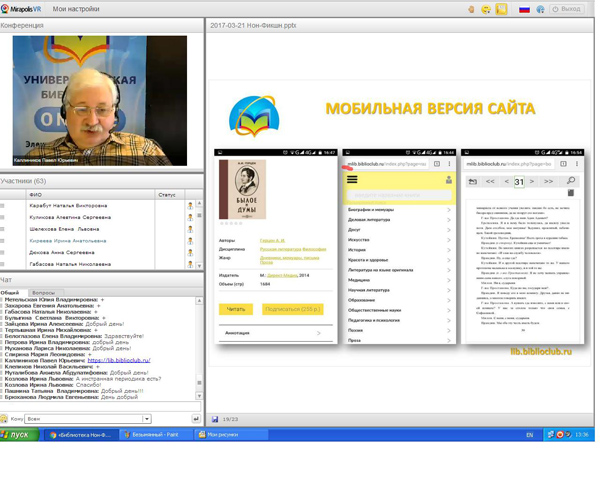Open Мои настройки menu
This screenshot has width=600, height=480.
pos(76,9)
